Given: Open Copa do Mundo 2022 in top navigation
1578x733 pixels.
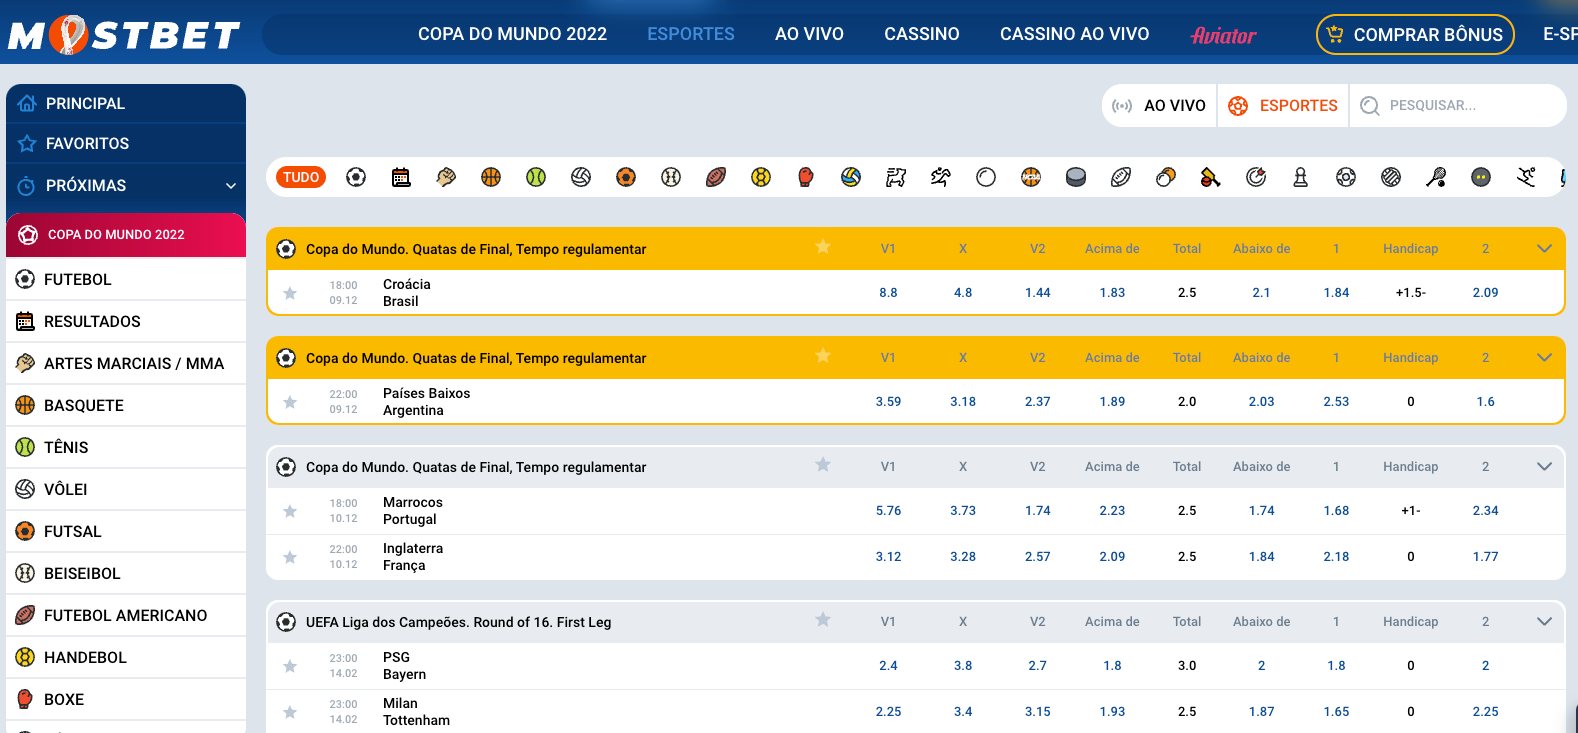Looking at the screenshot, I should click(x=512, y=34).
